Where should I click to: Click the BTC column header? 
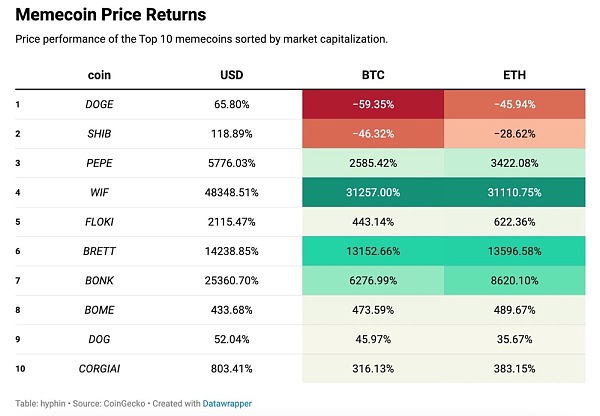[374, 74]
